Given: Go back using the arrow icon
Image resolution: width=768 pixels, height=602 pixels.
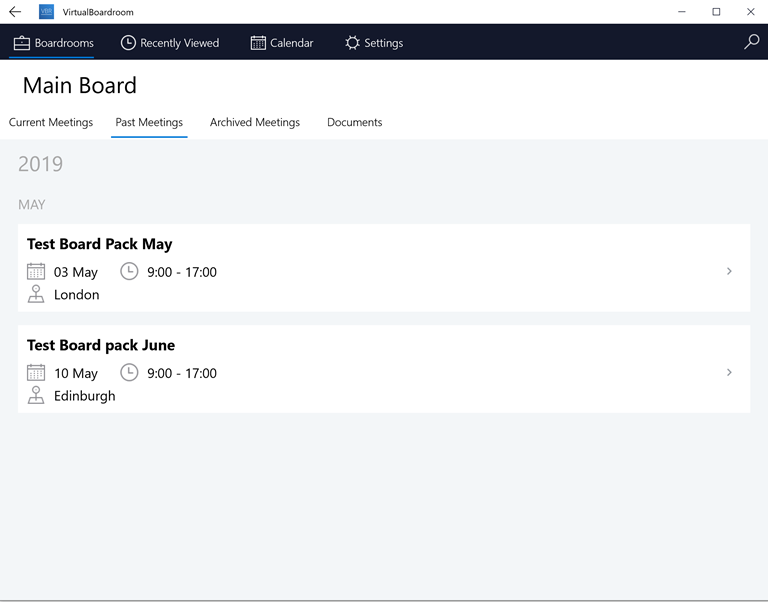Looking at the screenshot, I should click(15, 12).
